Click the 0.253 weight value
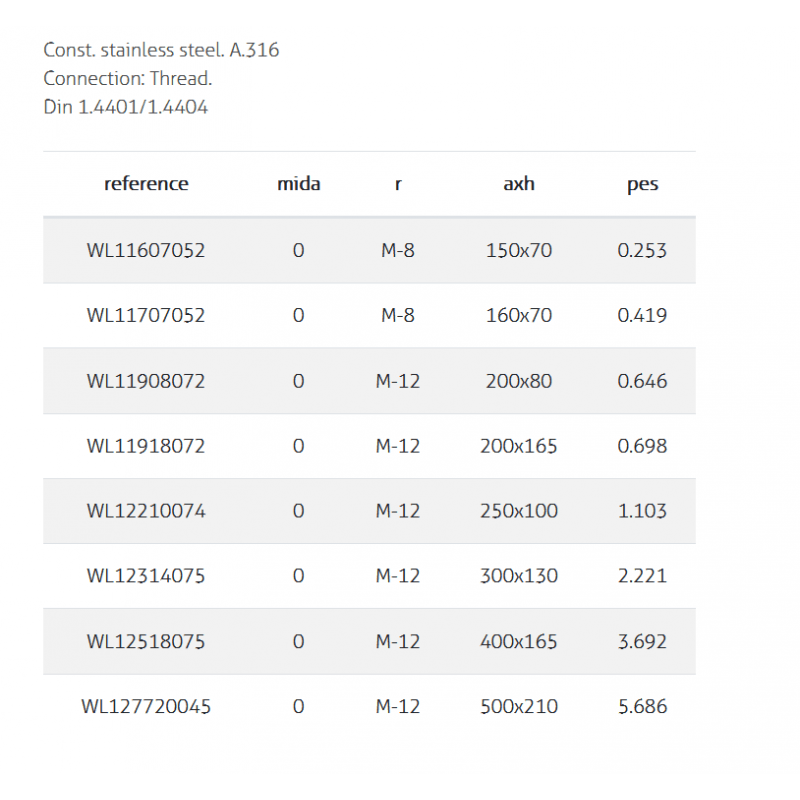 642,250
